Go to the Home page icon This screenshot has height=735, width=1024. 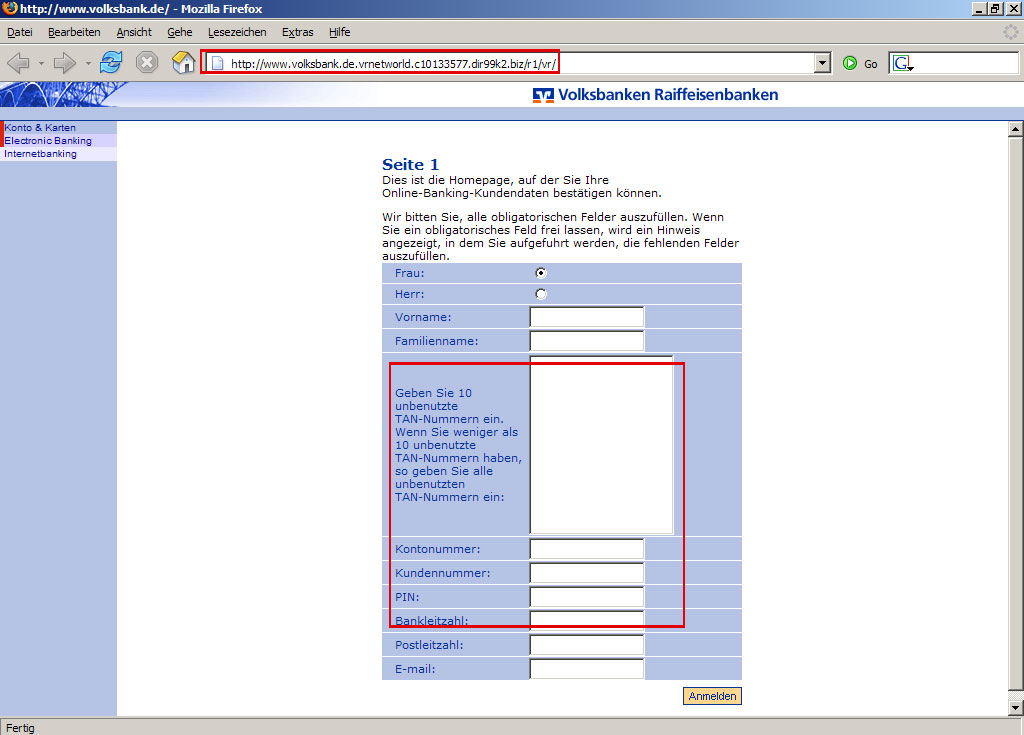(184, 63)
